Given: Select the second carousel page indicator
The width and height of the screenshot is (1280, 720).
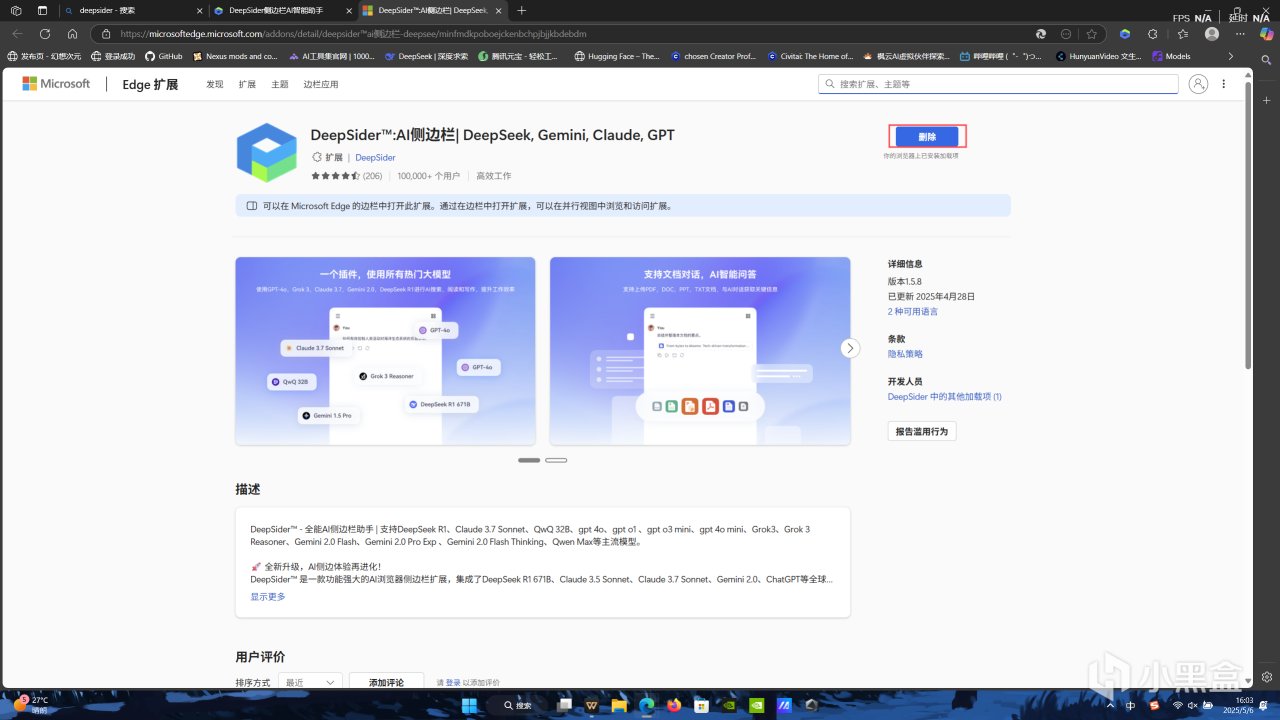Looking at the screenshot, I should coord(556,460).
